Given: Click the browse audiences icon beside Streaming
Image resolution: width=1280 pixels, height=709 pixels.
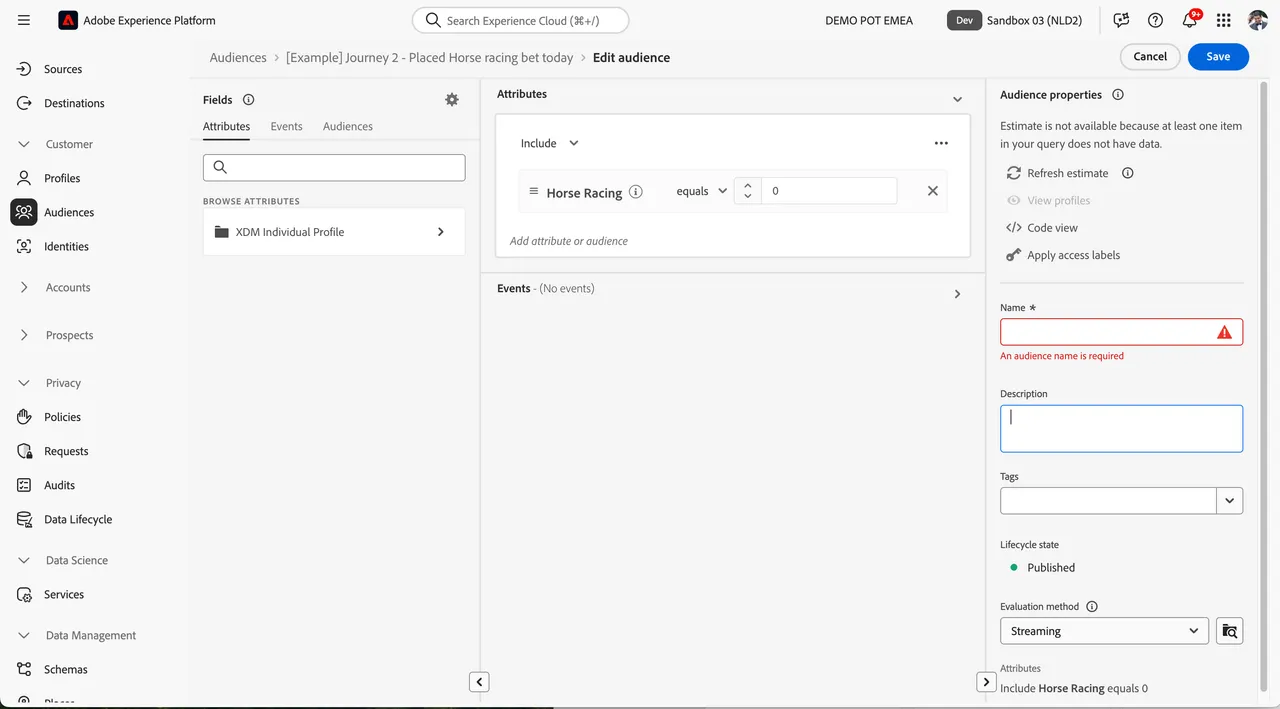Looking at the screenshot, I should [1230, 631].
